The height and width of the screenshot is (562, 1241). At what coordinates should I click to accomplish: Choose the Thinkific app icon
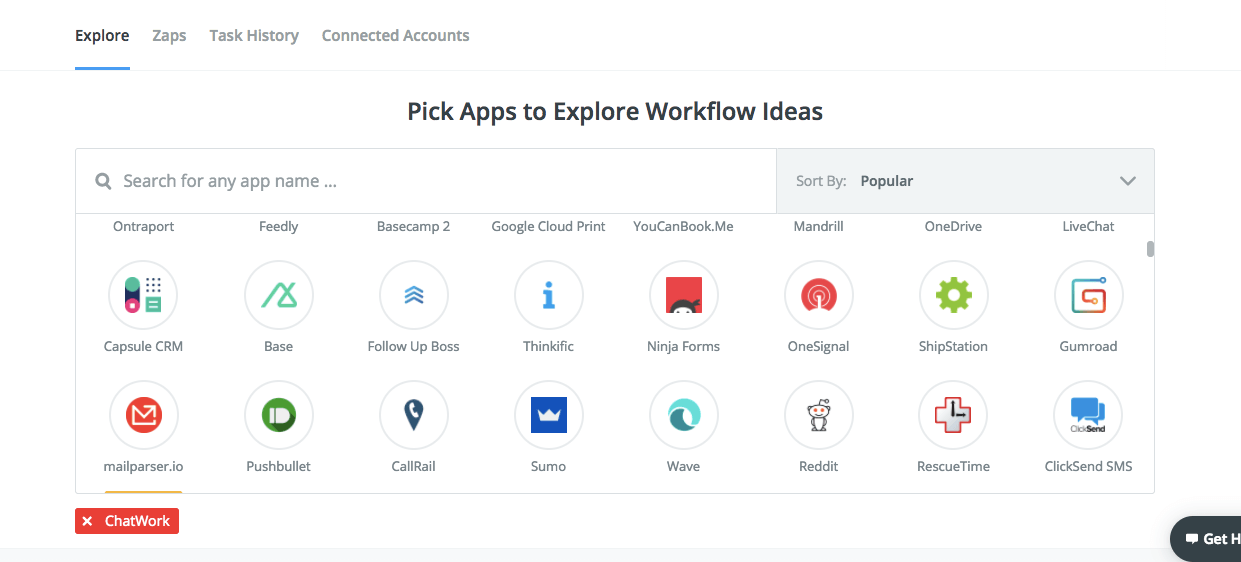549,295
